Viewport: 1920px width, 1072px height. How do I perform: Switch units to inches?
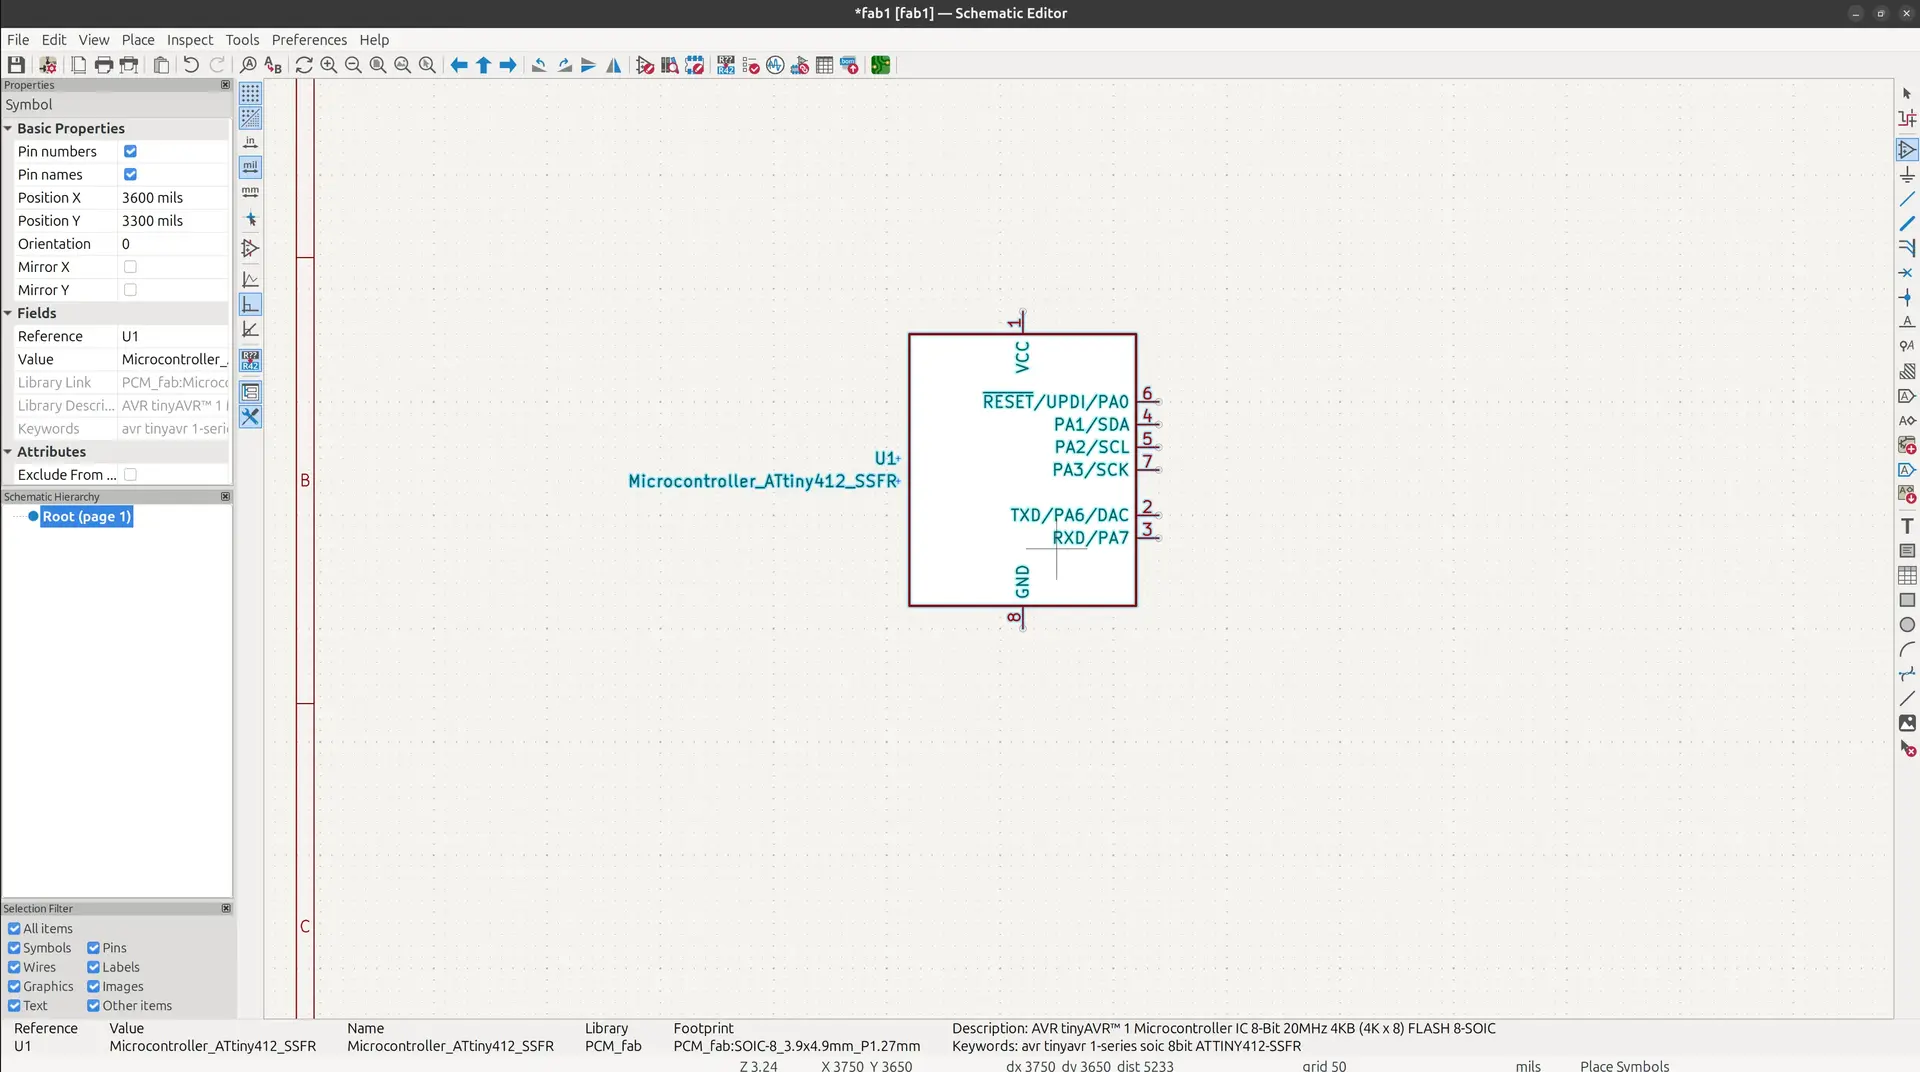pyautogui.click(x=250, y=143)
